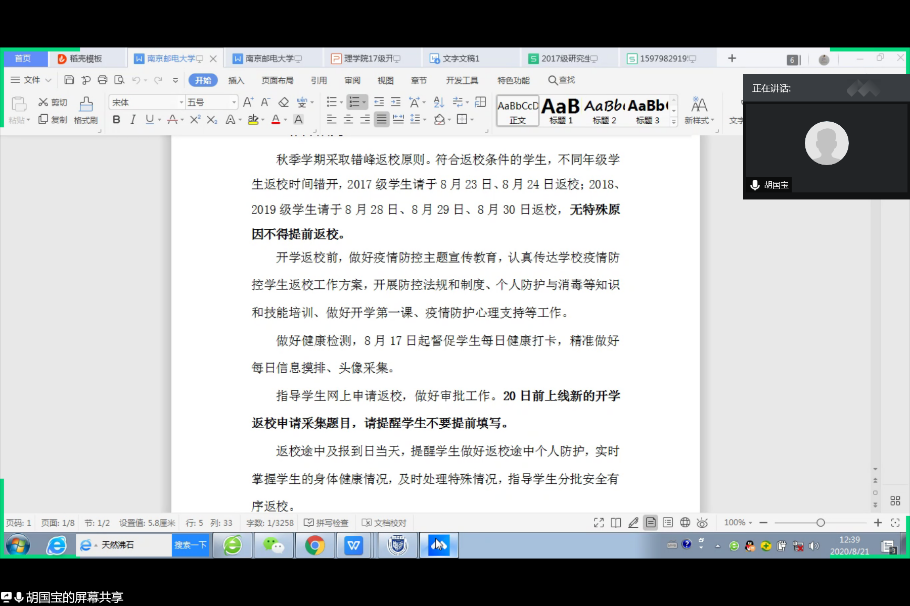The width and height of the screenshot is (910, 606).
Task: Toggle Bold formatting
Action: (116, 120)
